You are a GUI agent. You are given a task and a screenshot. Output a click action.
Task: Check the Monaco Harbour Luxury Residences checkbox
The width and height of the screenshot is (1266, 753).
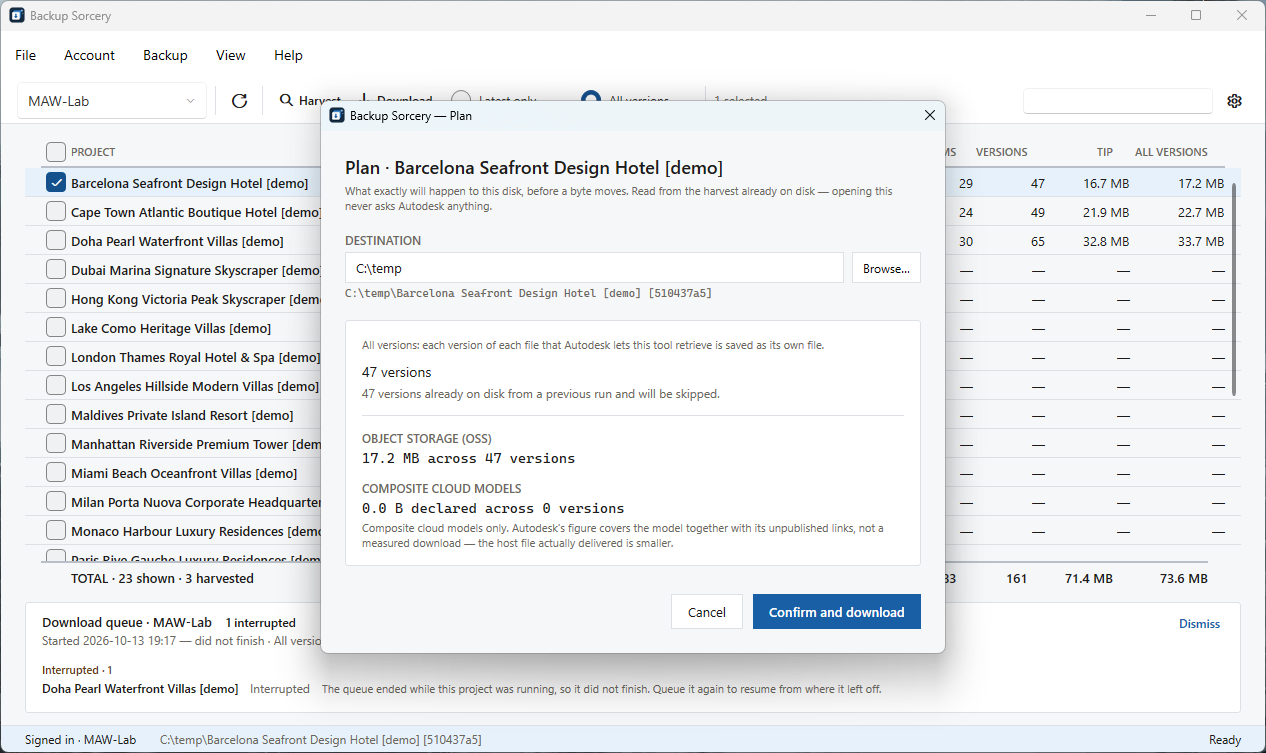[56, 531]
